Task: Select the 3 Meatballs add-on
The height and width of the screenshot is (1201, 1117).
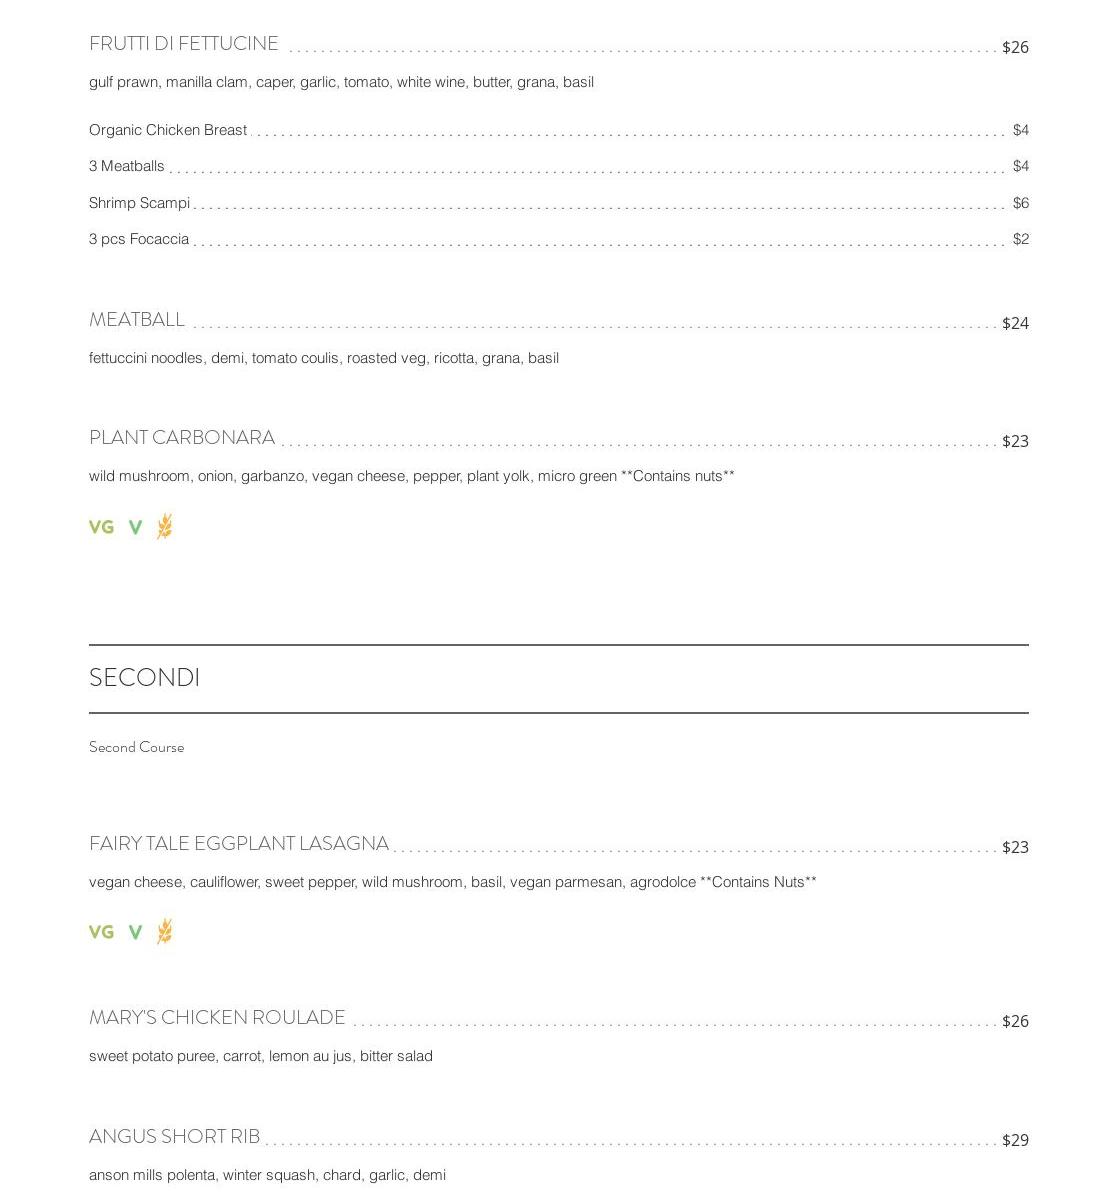Action: 127,166
